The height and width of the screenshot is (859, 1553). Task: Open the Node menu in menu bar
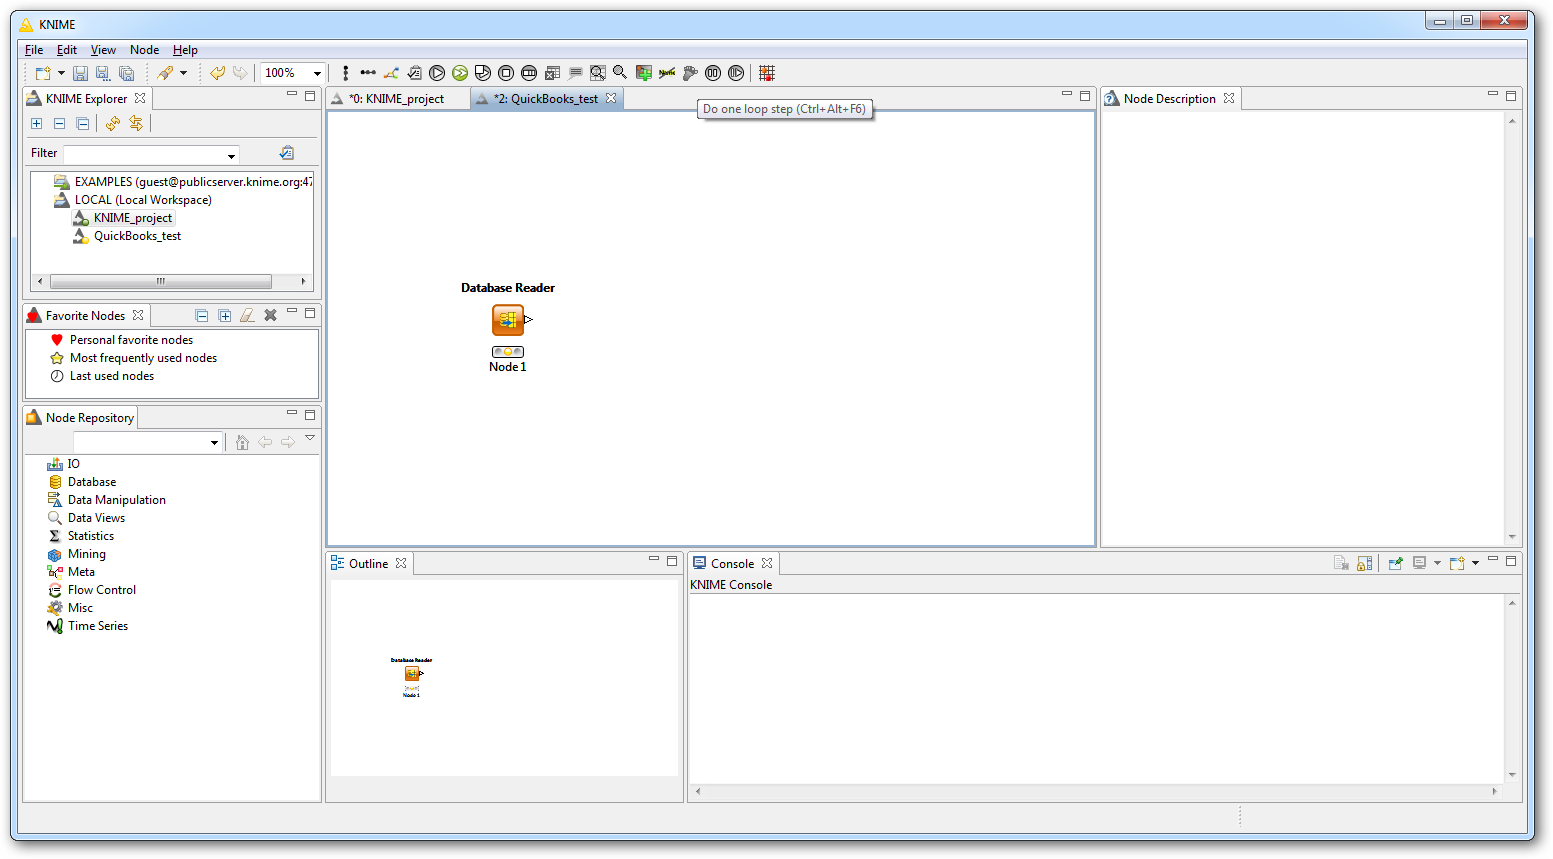pyautogui.click(x=144, y=50)
